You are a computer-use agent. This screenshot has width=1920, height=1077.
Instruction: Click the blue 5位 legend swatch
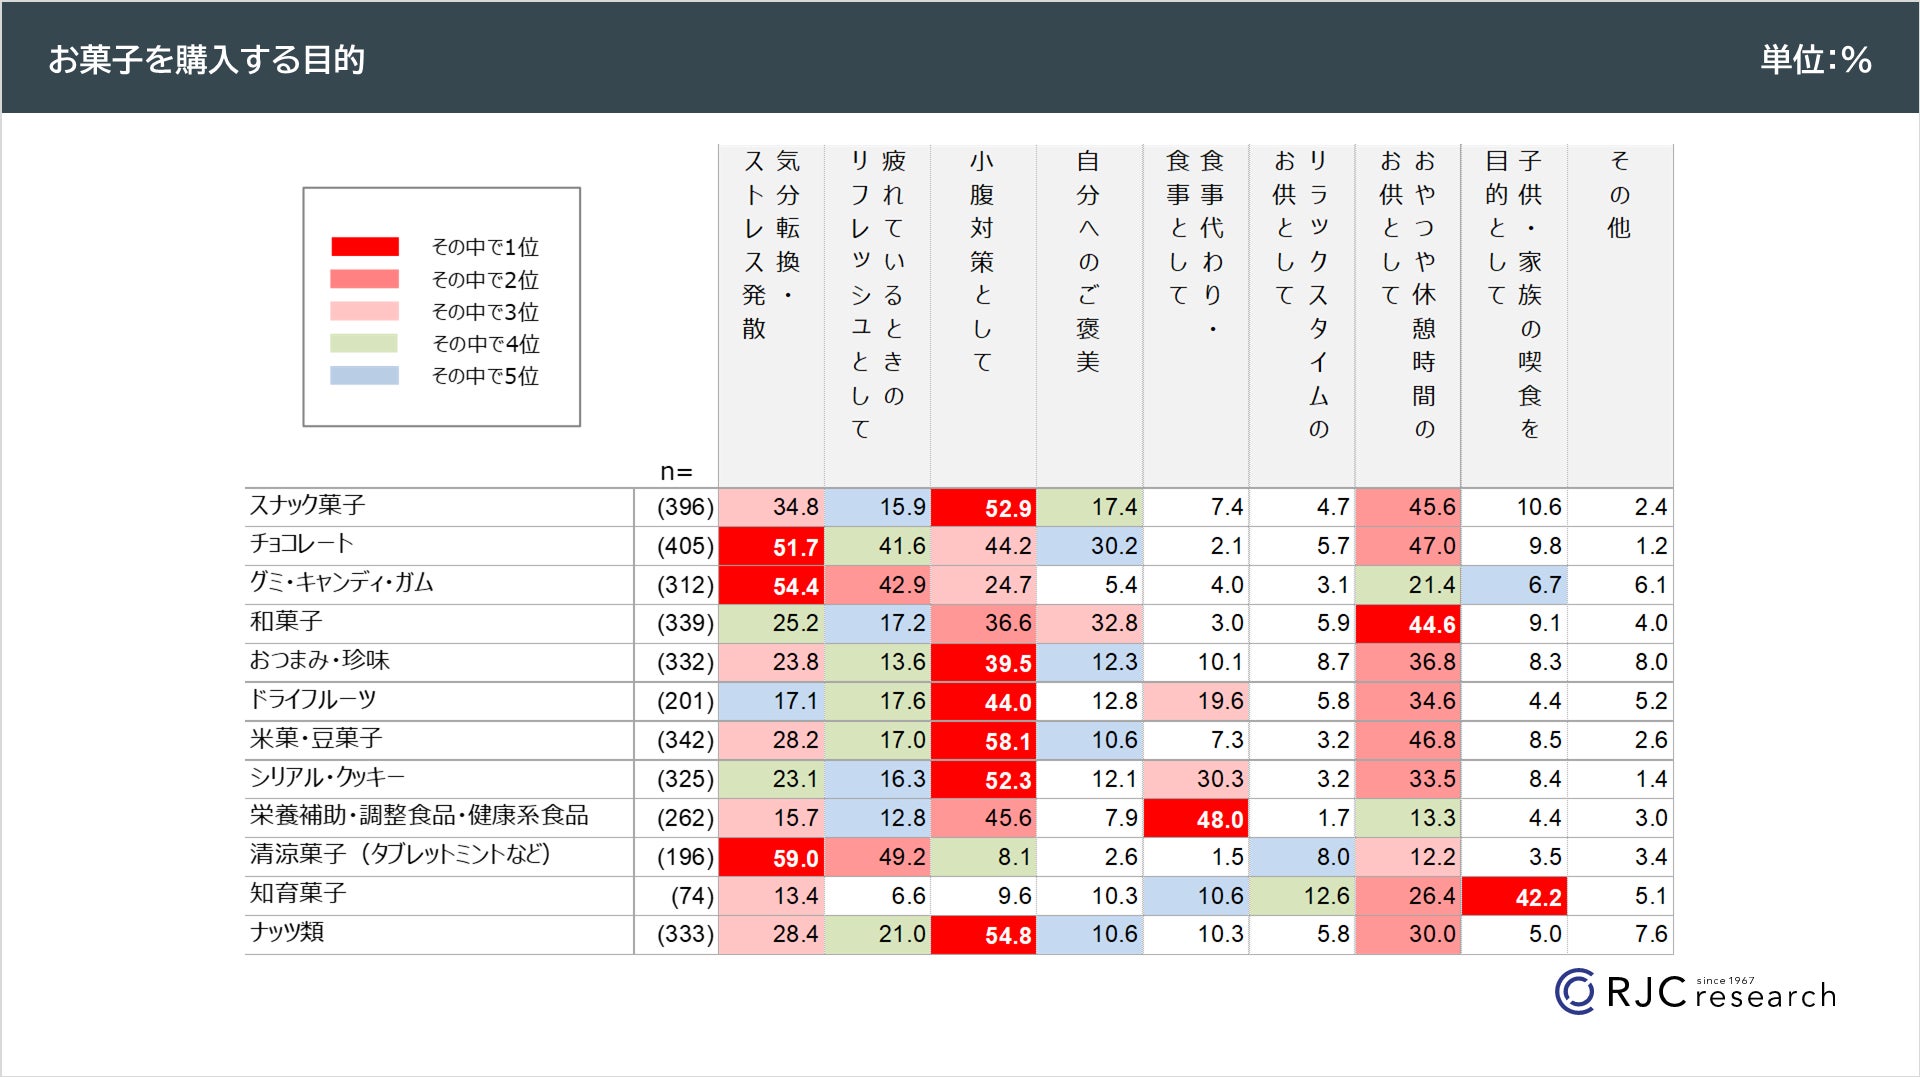365,375
